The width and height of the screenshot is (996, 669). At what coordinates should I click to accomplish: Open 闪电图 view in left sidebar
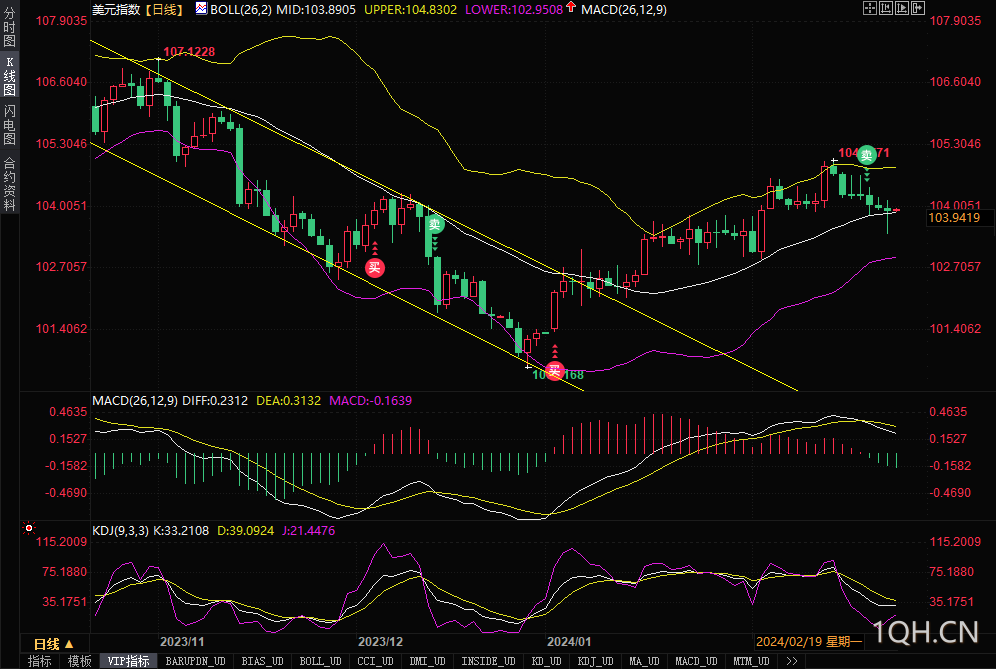pos(10,125)
